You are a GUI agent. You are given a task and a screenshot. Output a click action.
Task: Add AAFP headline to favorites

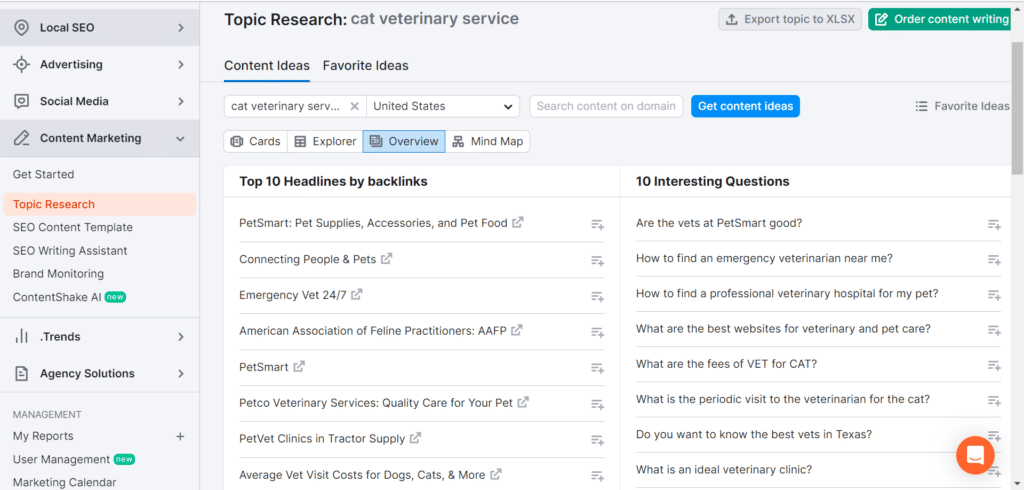click(x=598, y=332)
